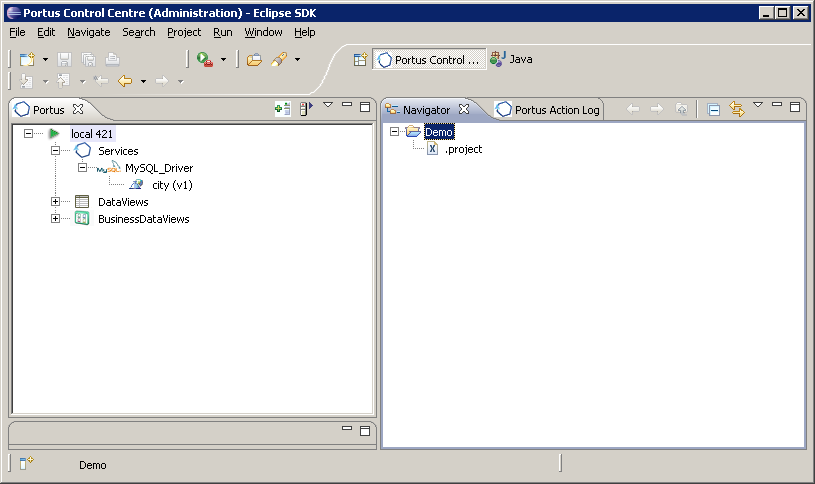This screenshot has width=815, height=484.
Task: Click the Open Perspective icon
Action: [x=360, y=59]
